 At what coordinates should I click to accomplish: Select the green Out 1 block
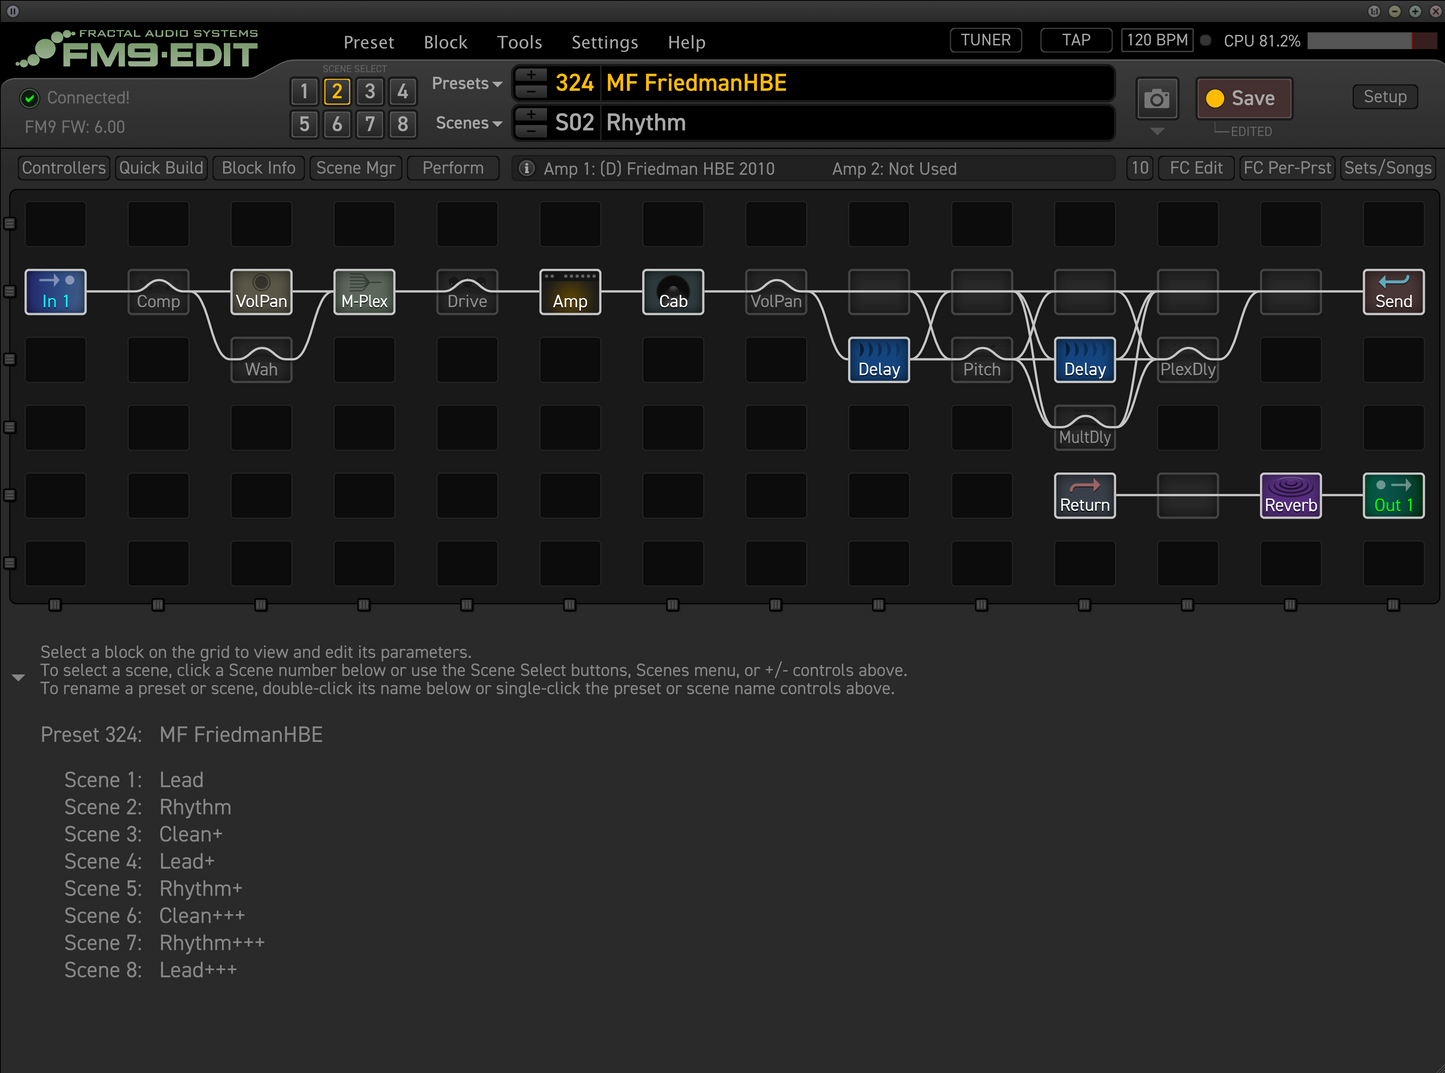click(1393, 496)
